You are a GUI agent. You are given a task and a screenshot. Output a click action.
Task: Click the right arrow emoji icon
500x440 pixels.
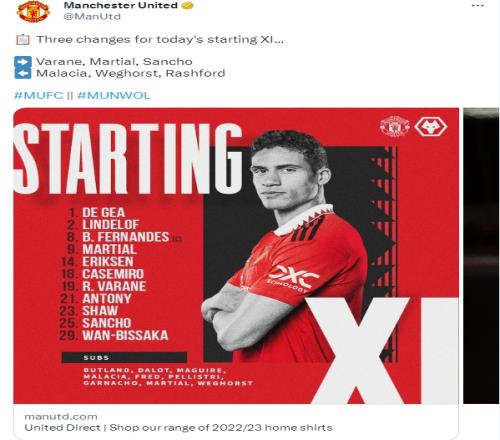pos(23,62)
